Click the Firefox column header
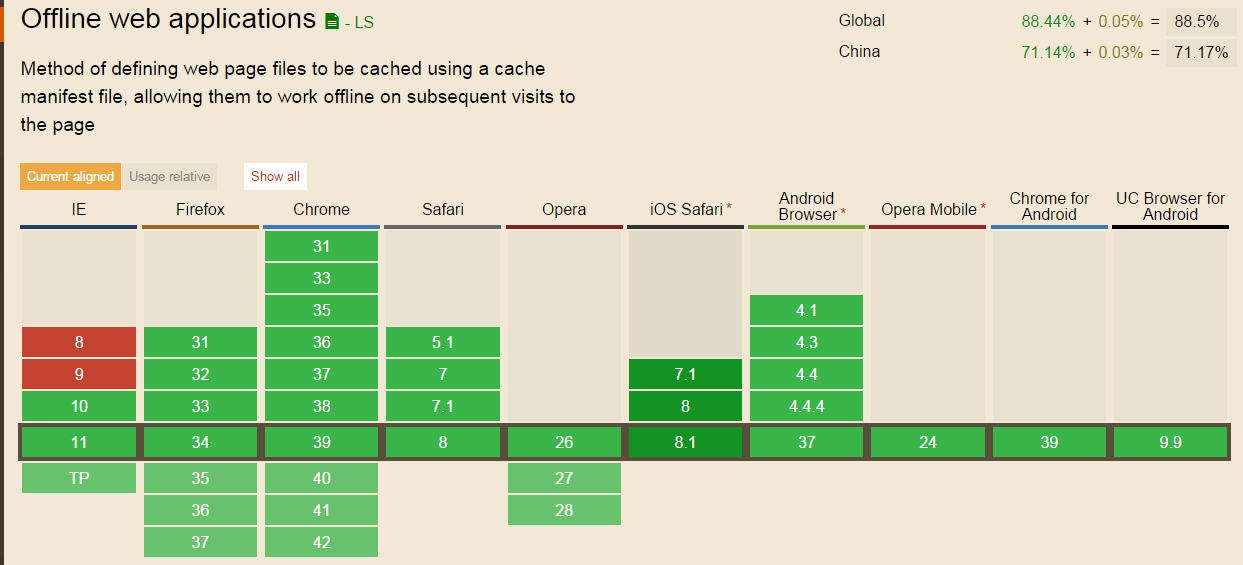Viewport: 1243px width, 565px height. [x=200, y=209]
